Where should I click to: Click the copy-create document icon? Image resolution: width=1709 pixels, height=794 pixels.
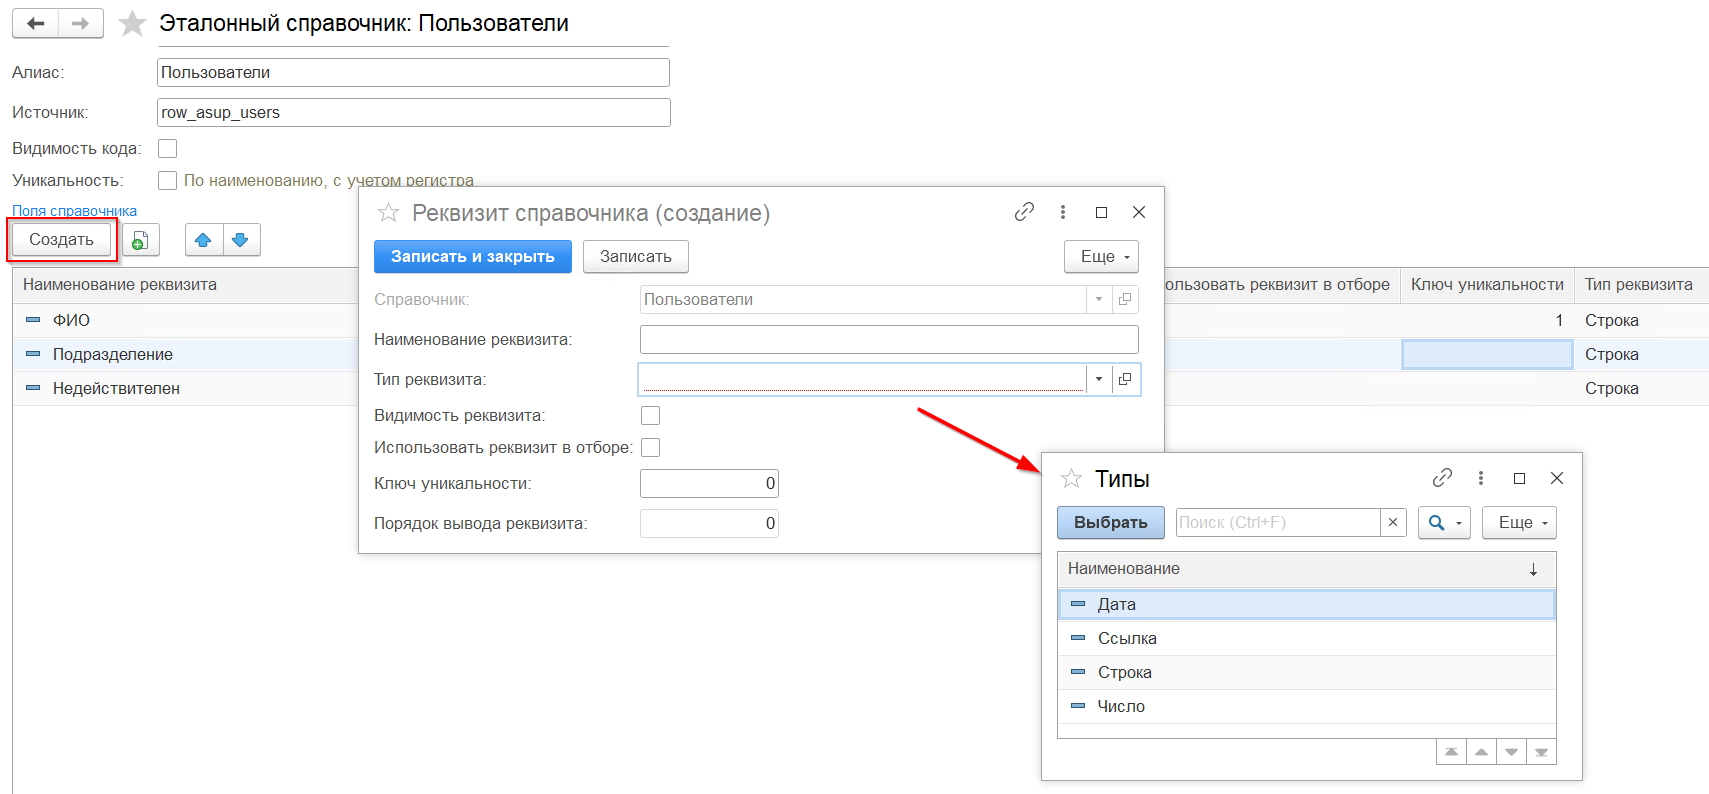140,240
